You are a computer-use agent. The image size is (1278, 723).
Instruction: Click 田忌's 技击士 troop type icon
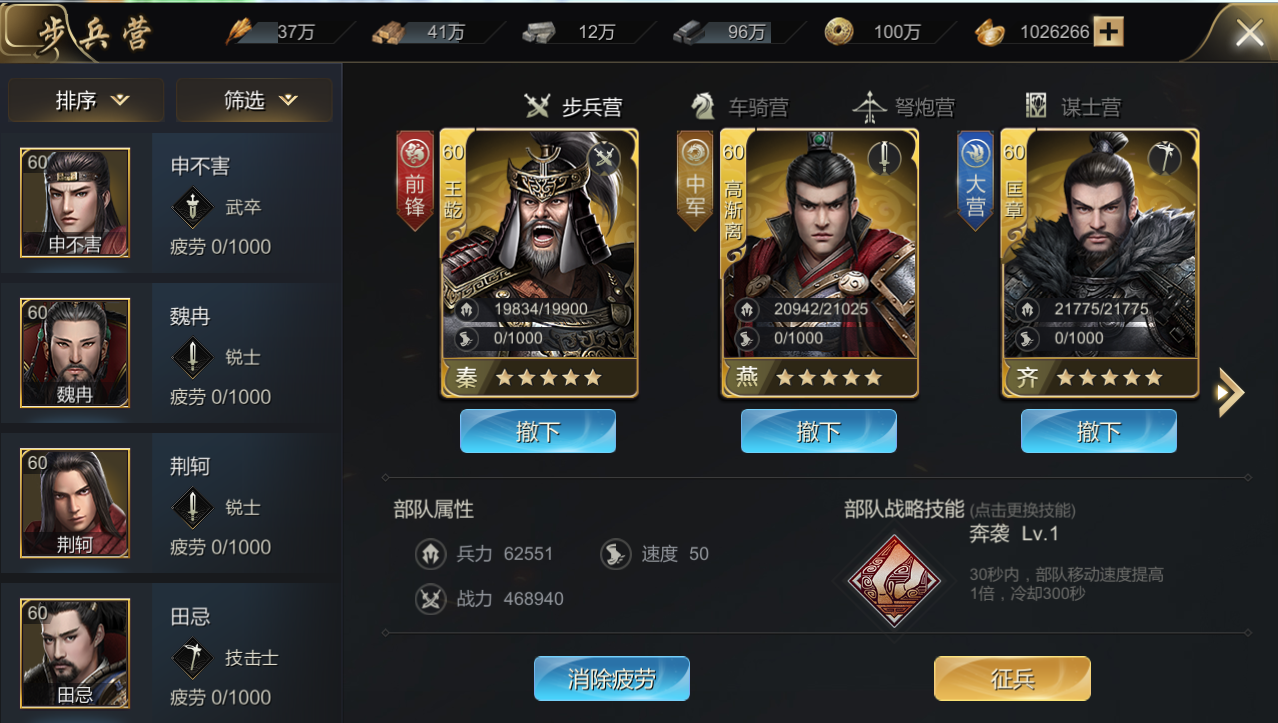(192, 657)
